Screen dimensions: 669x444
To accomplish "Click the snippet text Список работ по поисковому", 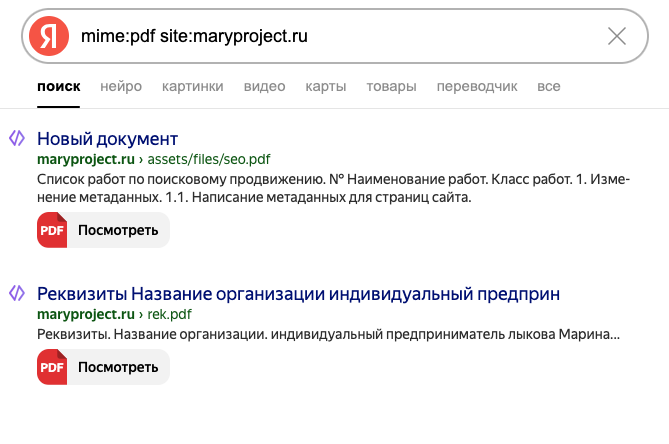I will click(333, 188).
